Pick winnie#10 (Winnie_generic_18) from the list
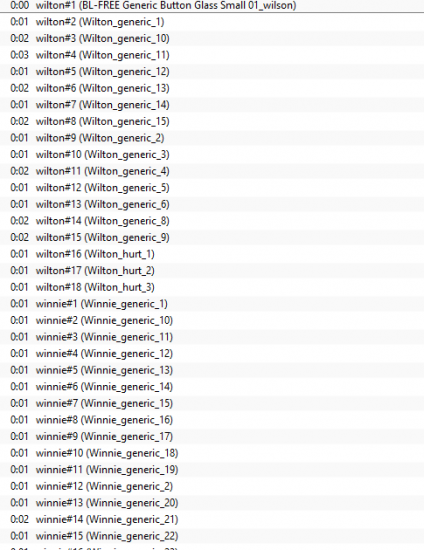This screenshot has width=424, height=550. pos(212,453)
